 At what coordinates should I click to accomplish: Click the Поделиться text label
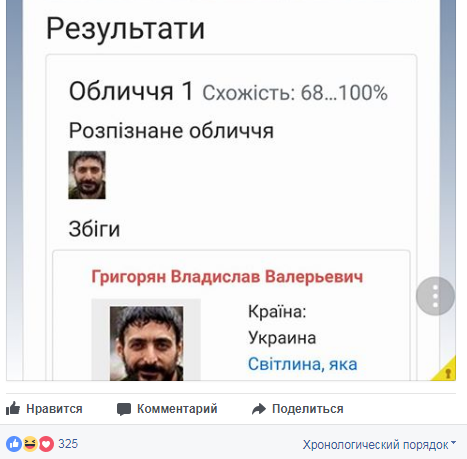click(x=308, y=409)
